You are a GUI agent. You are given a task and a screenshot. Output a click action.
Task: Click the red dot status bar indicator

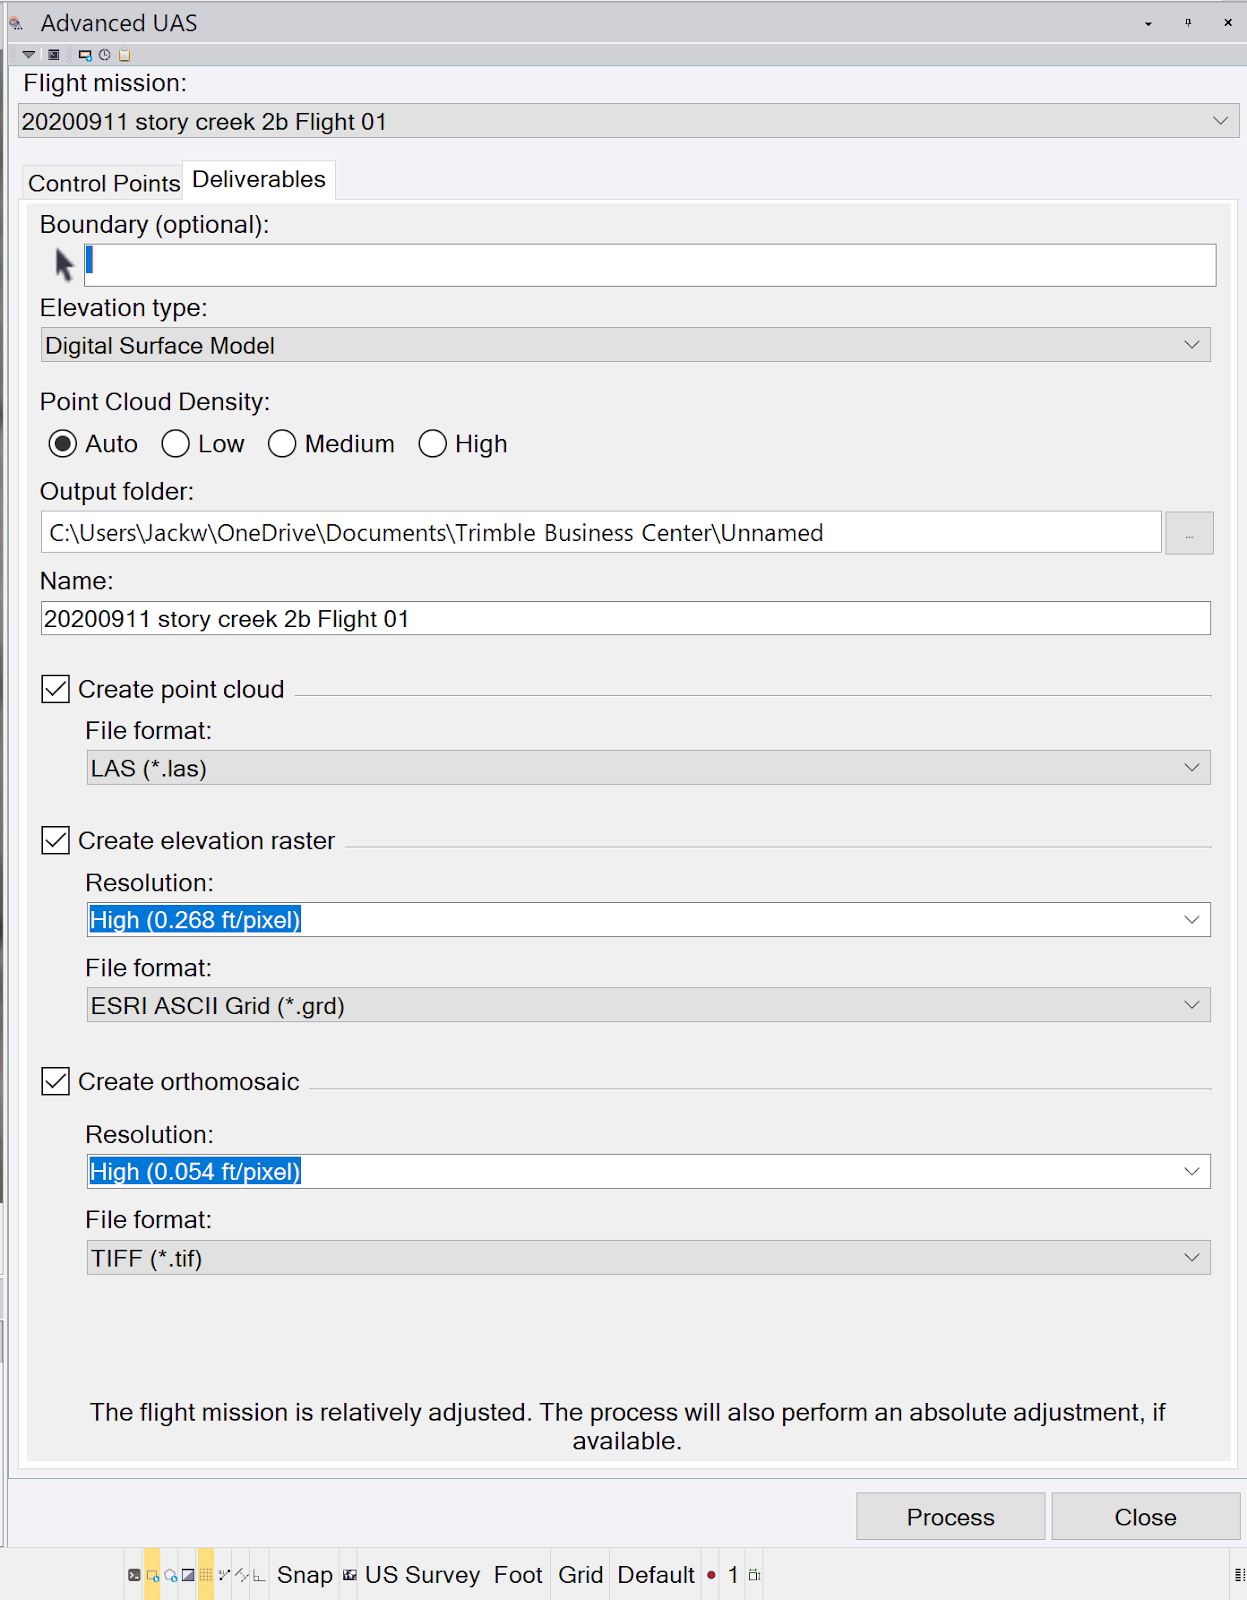point(711,1575)
